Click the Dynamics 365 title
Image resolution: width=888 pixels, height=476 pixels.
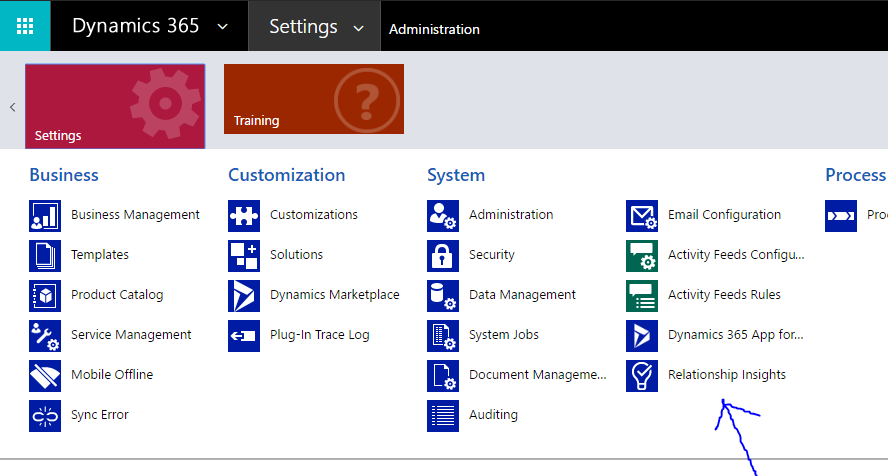[135, 26]
